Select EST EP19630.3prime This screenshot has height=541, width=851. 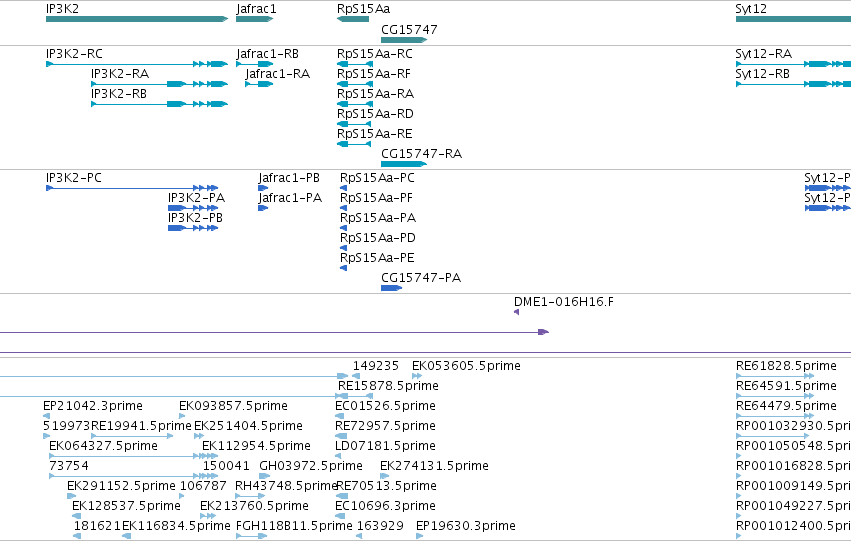coord(420,536)
